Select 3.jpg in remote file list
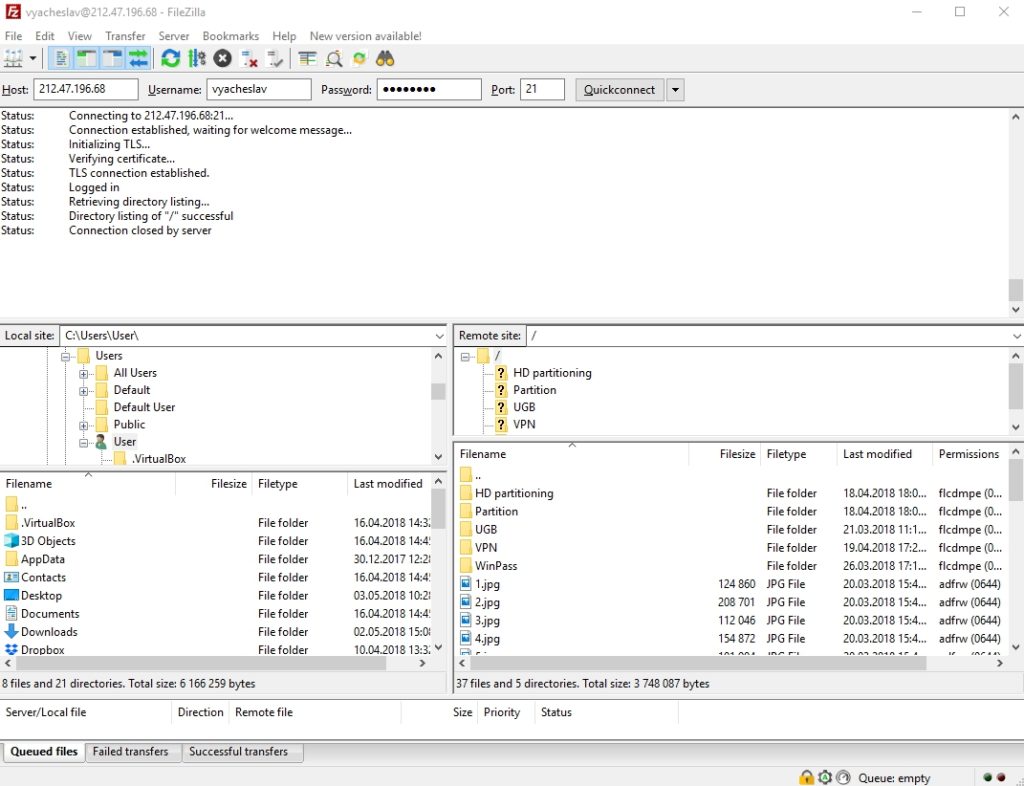Viewport: 1024px width, 786px height. tap(487, 621)
